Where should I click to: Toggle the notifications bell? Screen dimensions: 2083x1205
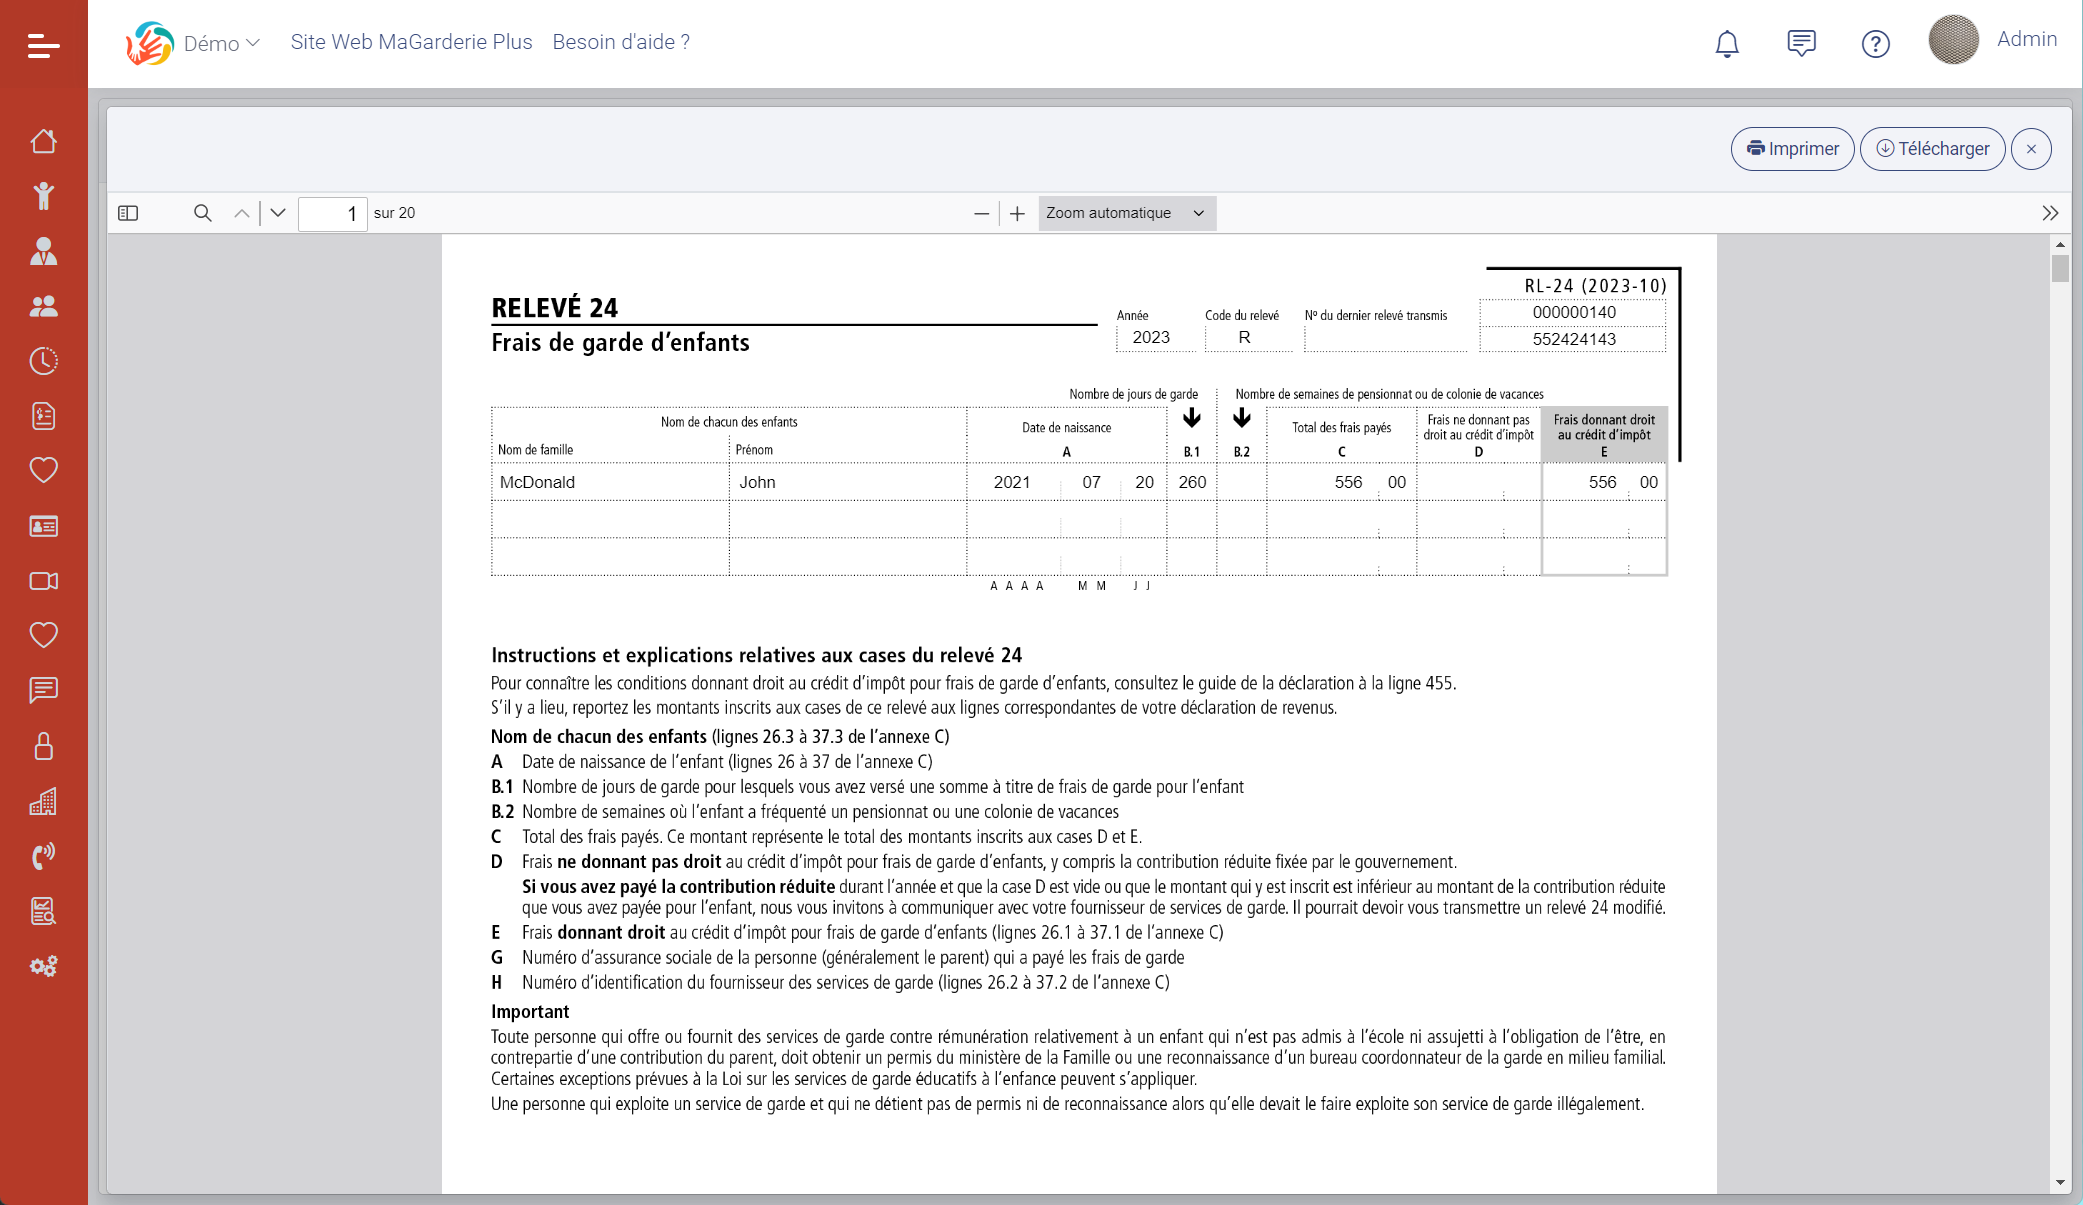(x=1725, y=43)
